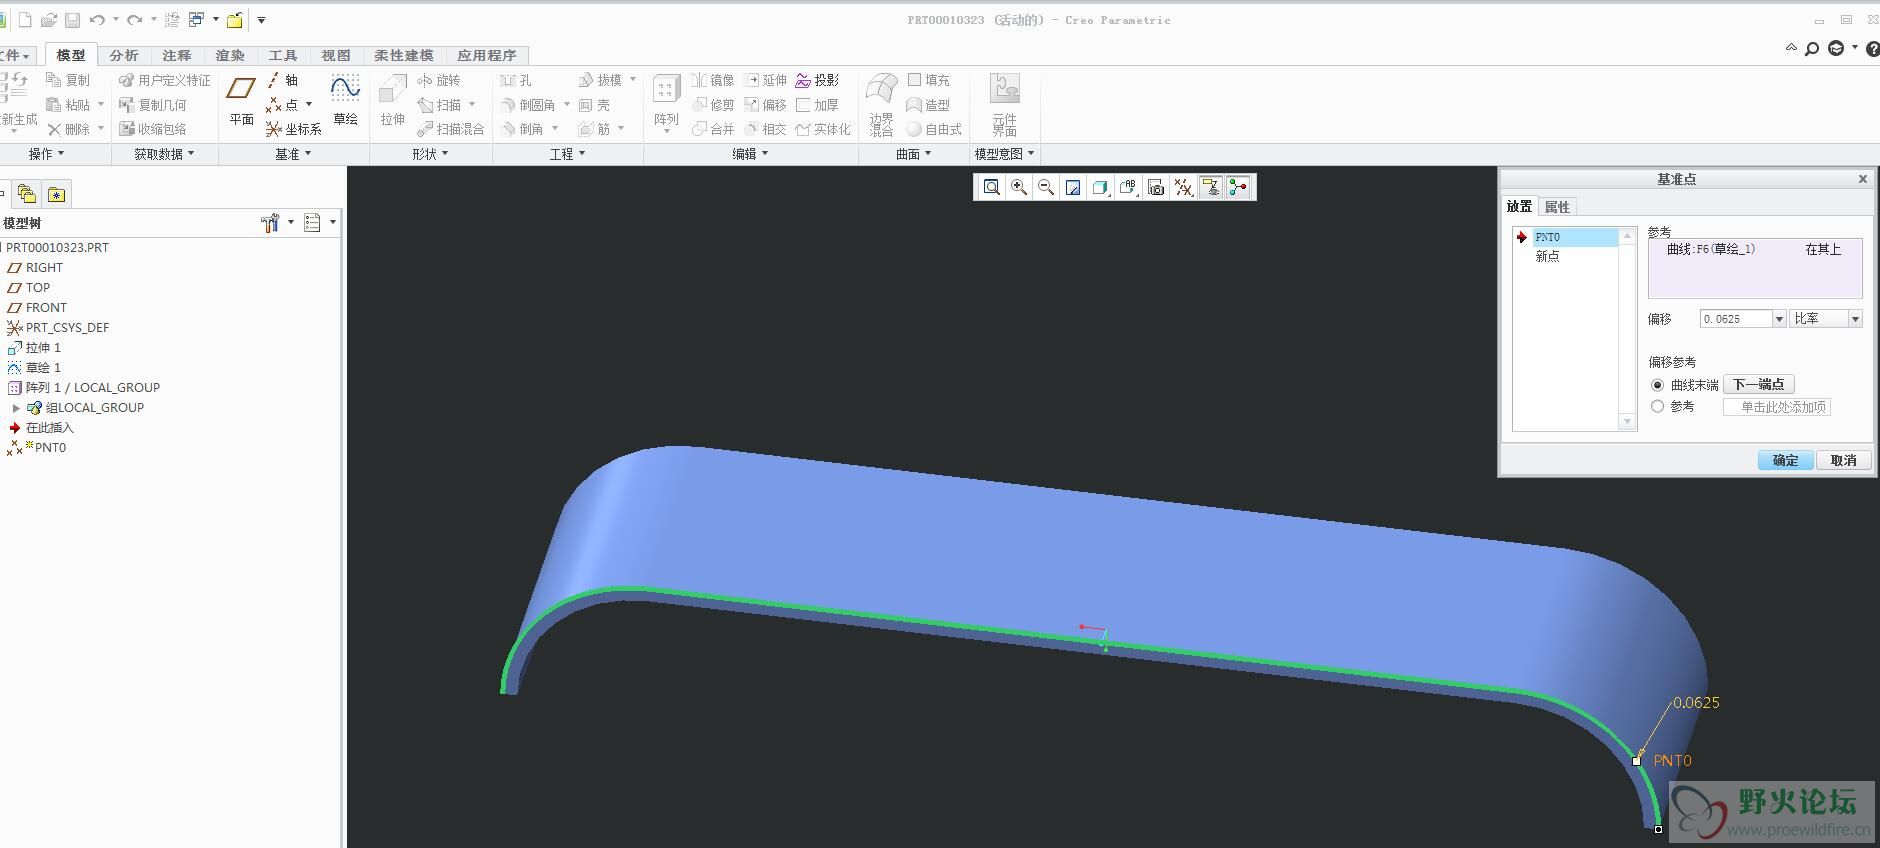Open the datum display filters icon
The height and width of the screenshot is (848, 1880).
[x=1183, y=187]
